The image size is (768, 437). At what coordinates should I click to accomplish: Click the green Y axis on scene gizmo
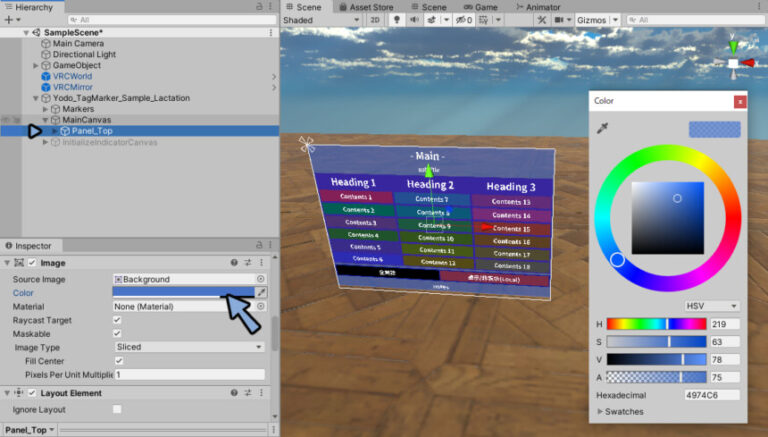click(x=733, y=47)
